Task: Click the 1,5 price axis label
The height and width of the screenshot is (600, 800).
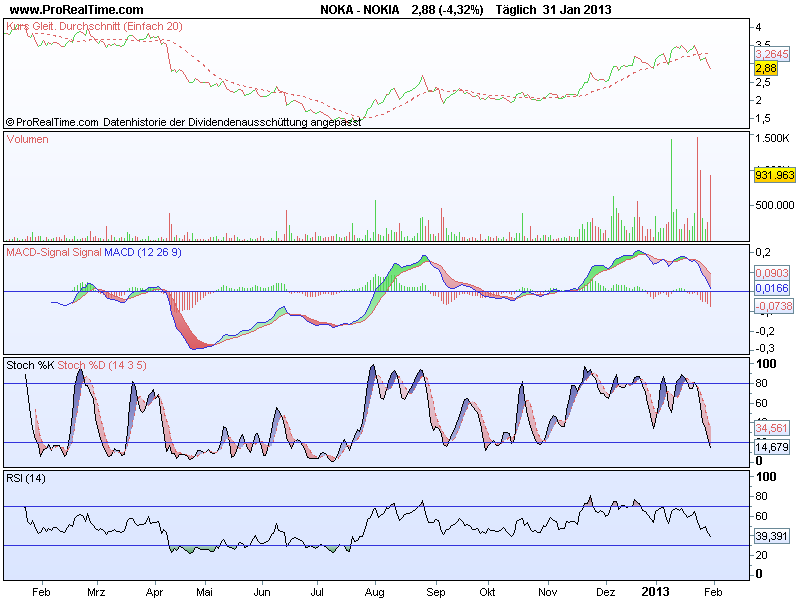Action: coord(763,118)
